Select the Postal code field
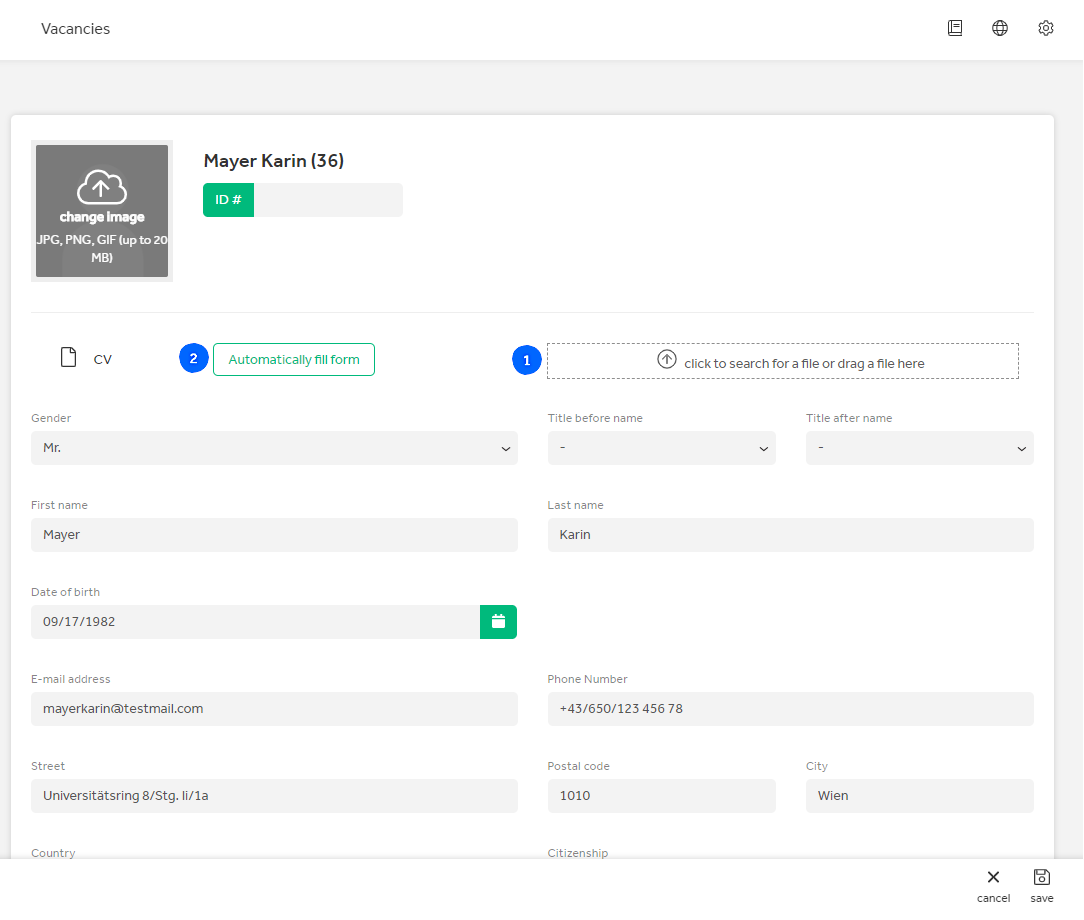The width and height of the screenshot is (1084, 920). [661, 796]
